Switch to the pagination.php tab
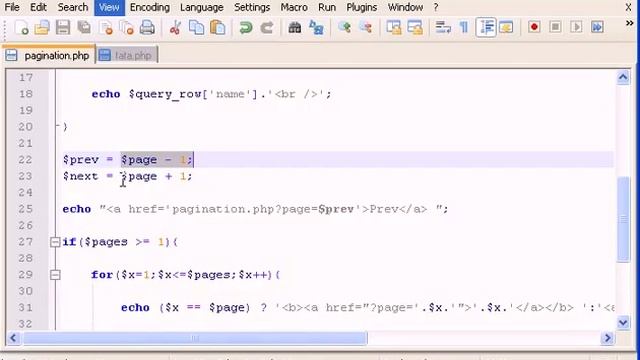The width and height of the screenshot is (640, 360). tap(48, 55)
